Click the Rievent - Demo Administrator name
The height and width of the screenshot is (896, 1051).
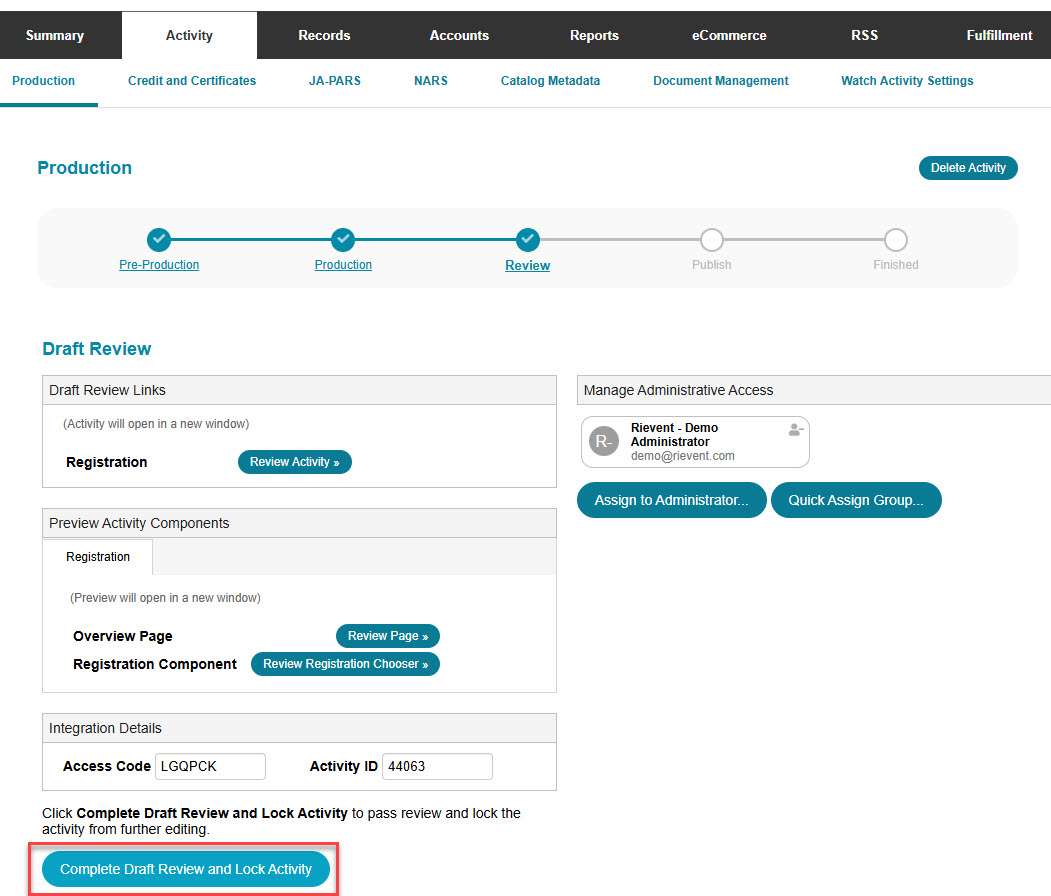coord(674,434)
